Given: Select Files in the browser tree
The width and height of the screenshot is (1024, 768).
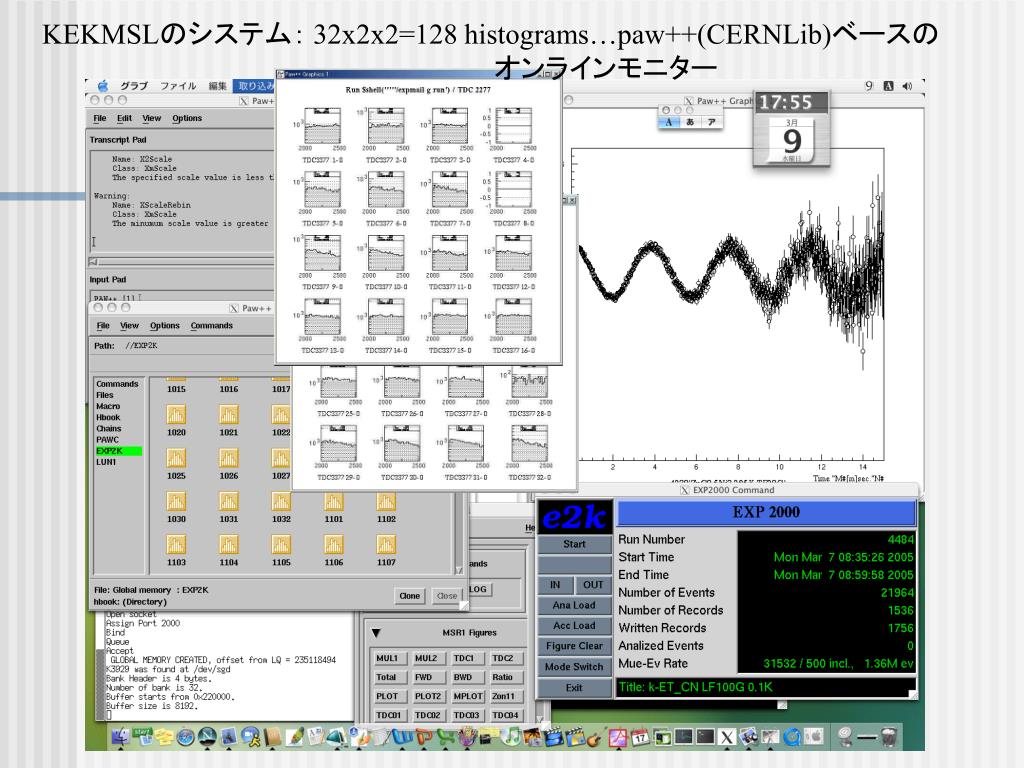Looking at the screenshot, I should [104, 395].
